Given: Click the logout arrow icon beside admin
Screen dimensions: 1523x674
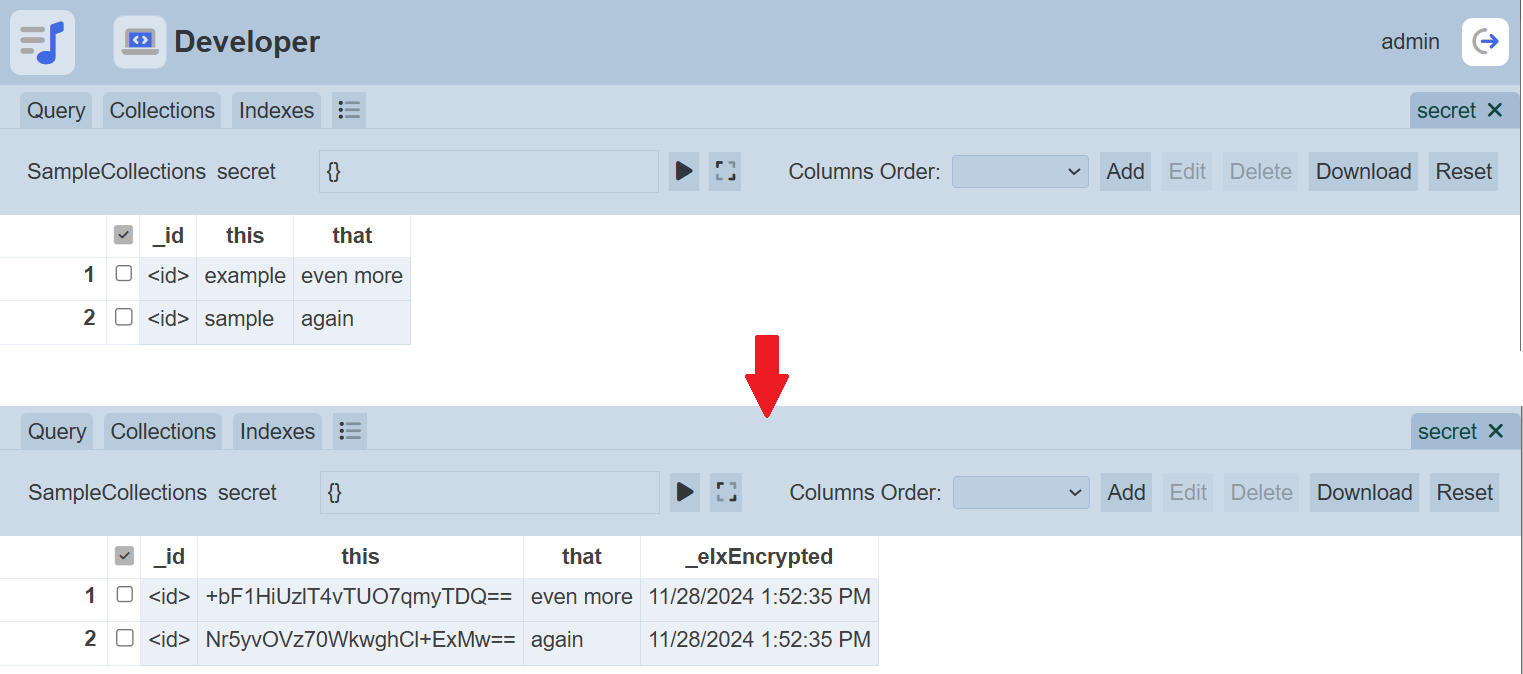Looking at the screenshot, I should point(1486,42).
